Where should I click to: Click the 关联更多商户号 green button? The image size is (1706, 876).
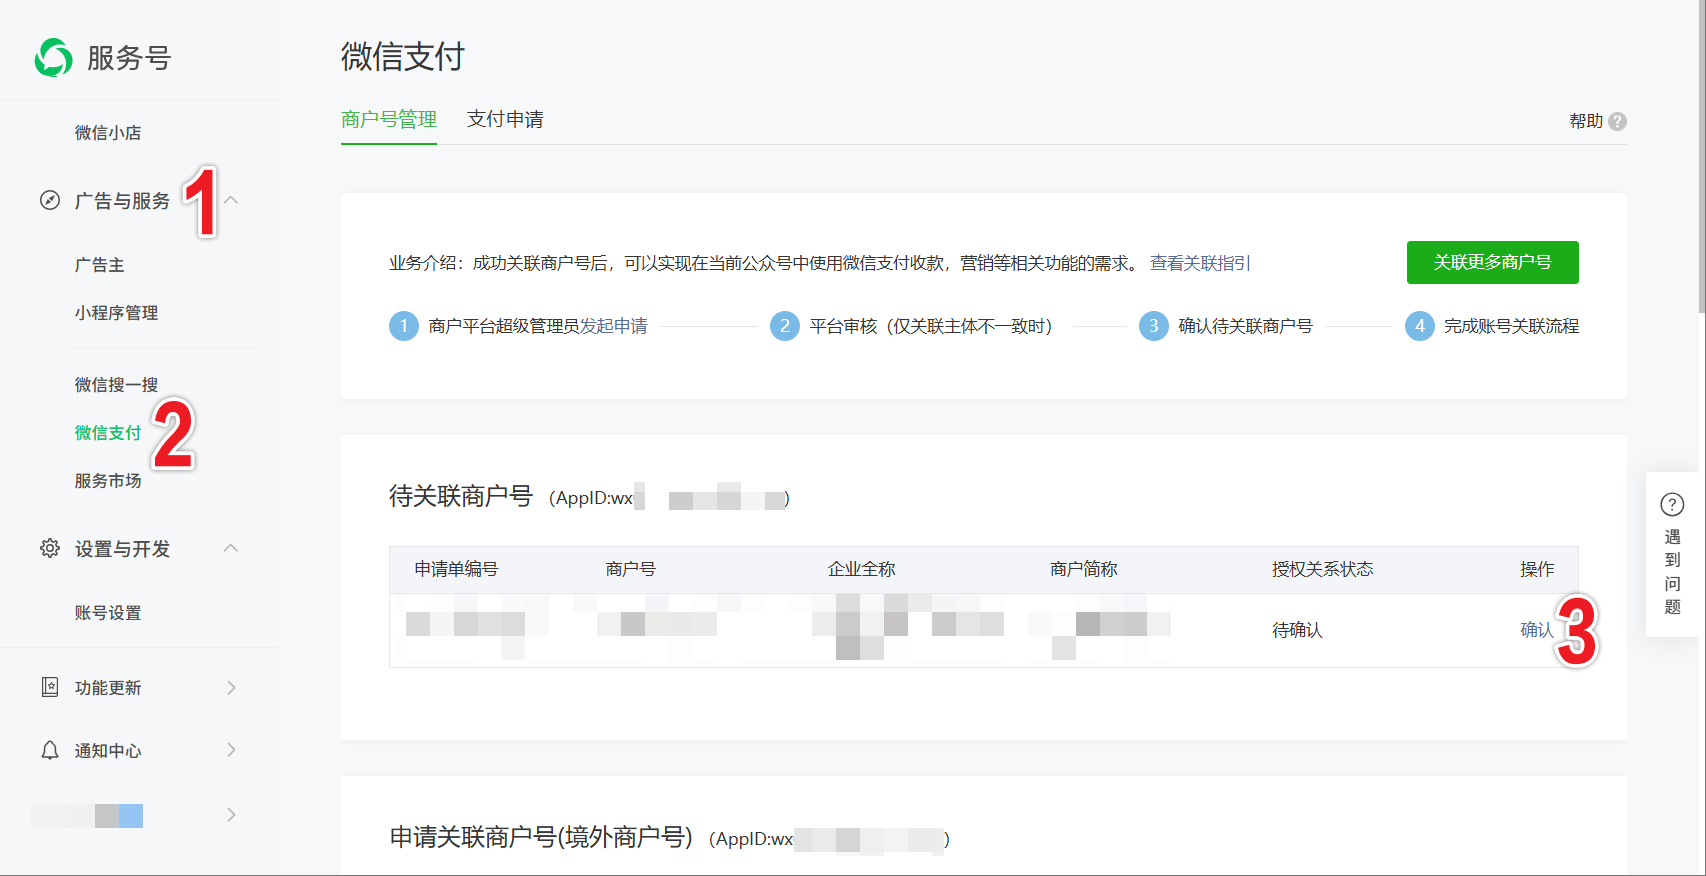[1492, 262]
